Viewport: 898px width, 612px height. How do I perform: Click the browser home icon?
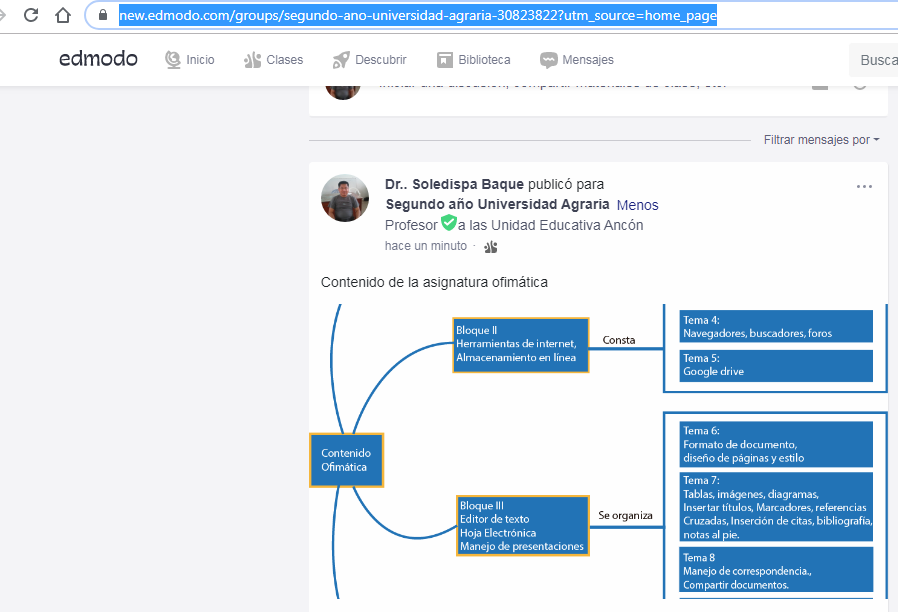pyautogui.click(x=63, y=16)
